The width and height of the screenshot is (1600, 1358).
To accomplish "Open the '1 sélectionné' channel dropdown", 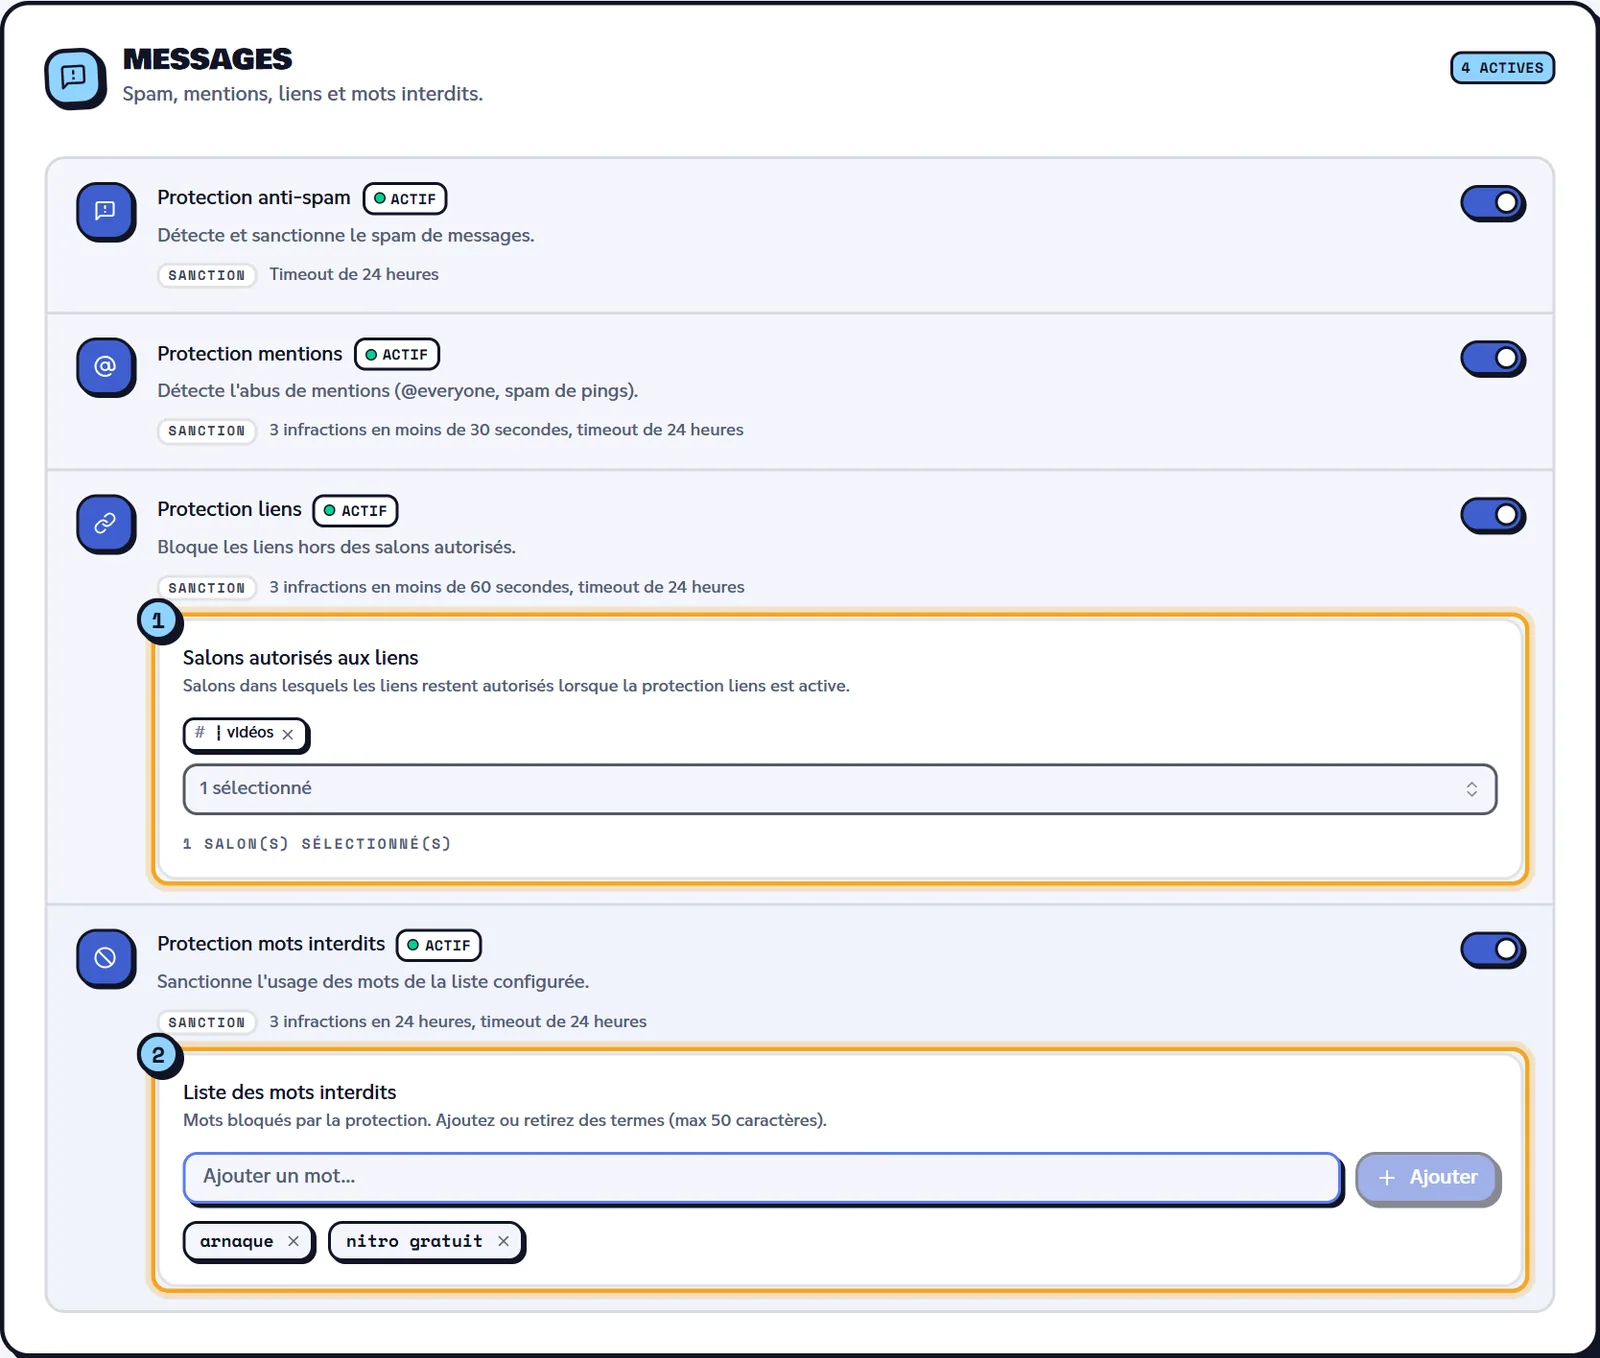I will [x=840, y=789].
